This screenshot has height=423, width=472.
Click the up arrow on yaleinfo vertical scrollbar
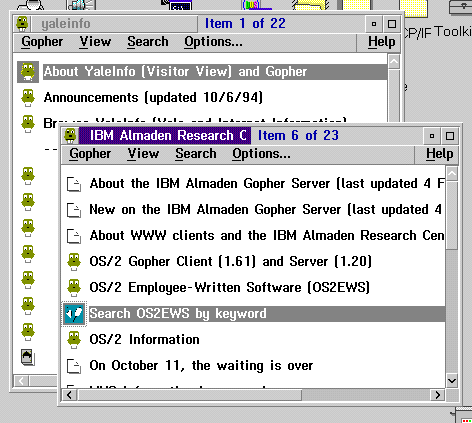(x=394, y=62)
